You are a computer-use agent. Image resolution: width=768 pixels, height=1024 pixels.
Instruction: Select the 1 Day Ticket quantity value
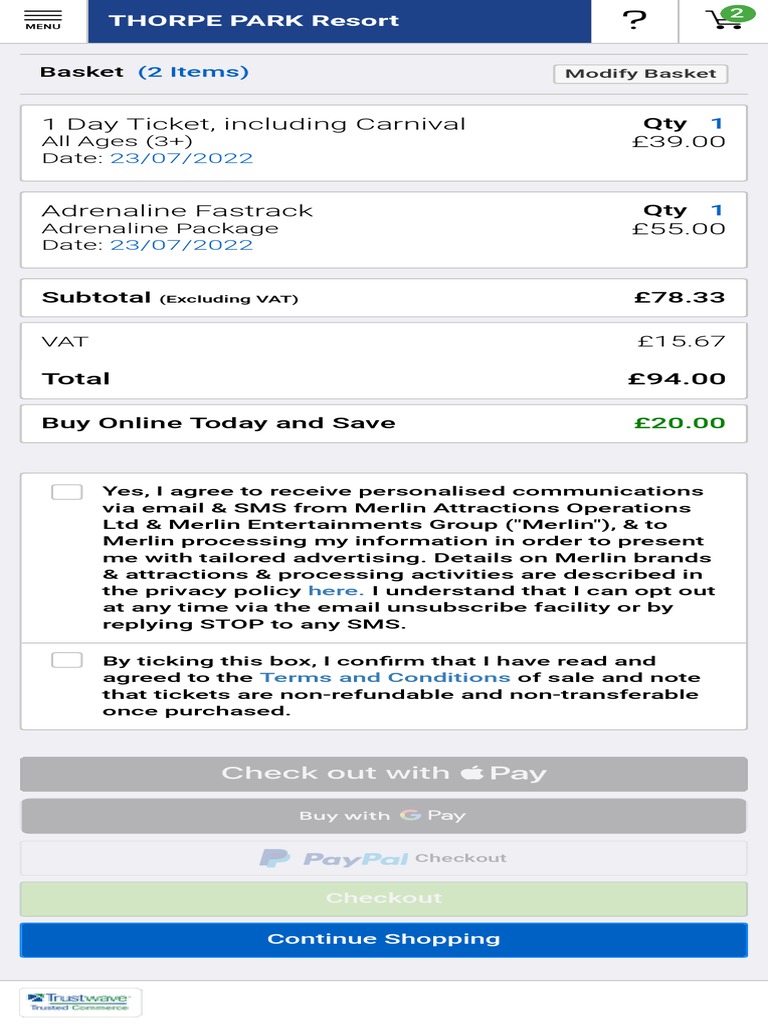click(716, 124)
